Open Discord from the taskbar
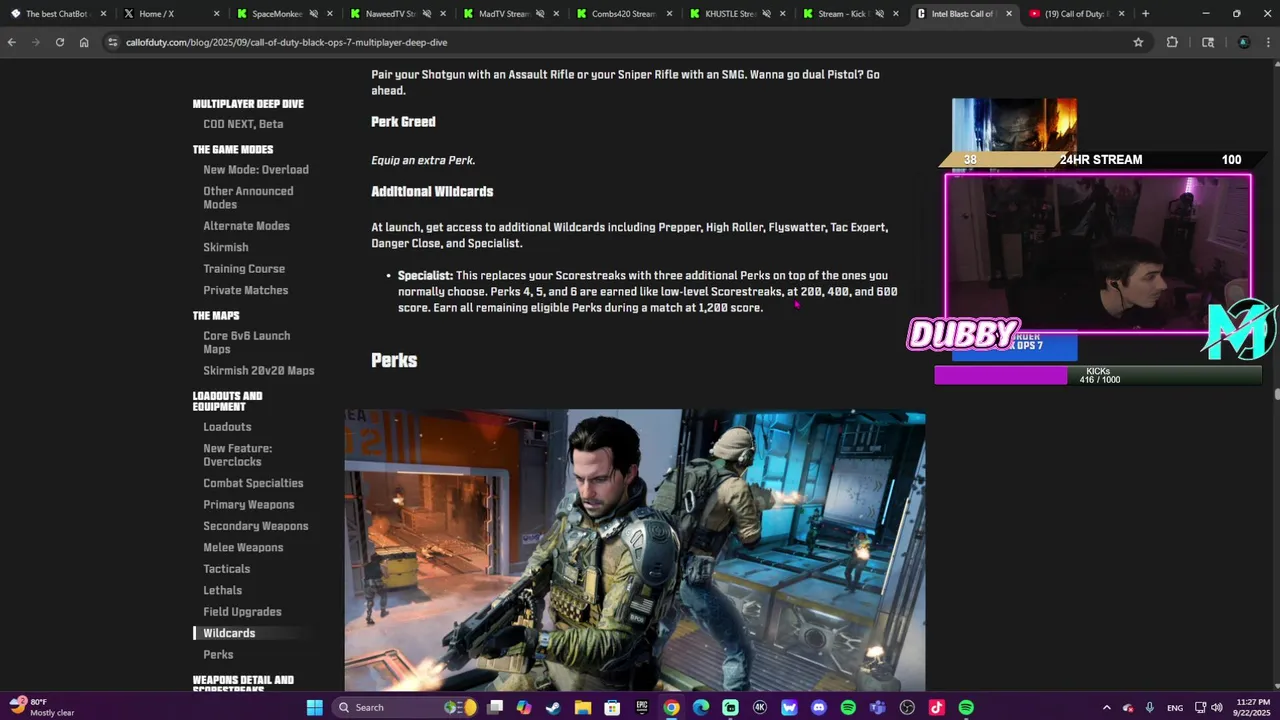Viewport: 1280px width, 720px height. [x=819, y=707]
